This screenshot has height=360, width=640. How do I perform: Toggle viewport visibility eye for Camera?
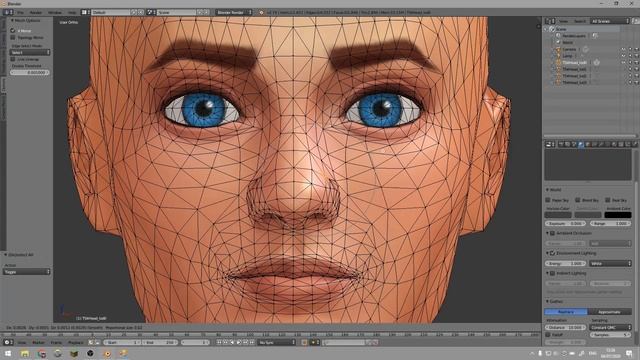click(x=623, y=49)
